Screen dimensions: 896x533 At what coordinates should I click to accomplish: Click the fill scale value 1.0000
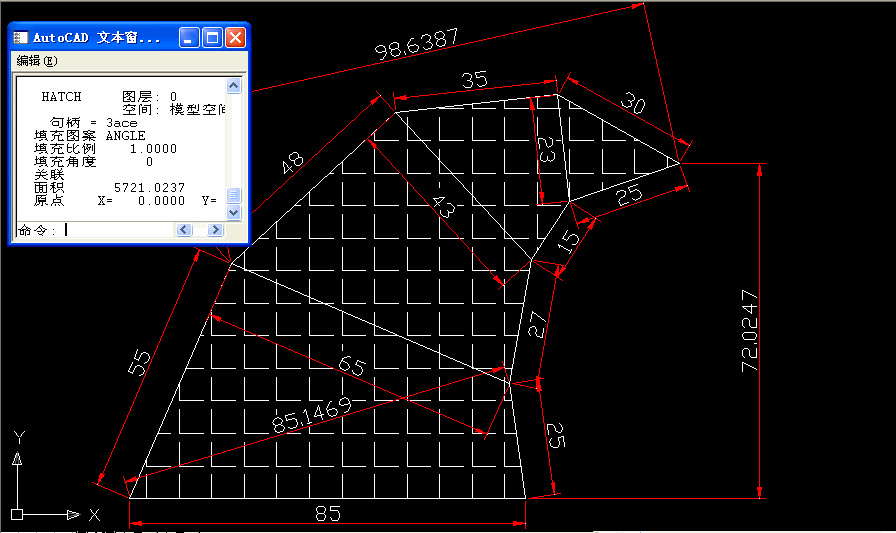point(153,149)
